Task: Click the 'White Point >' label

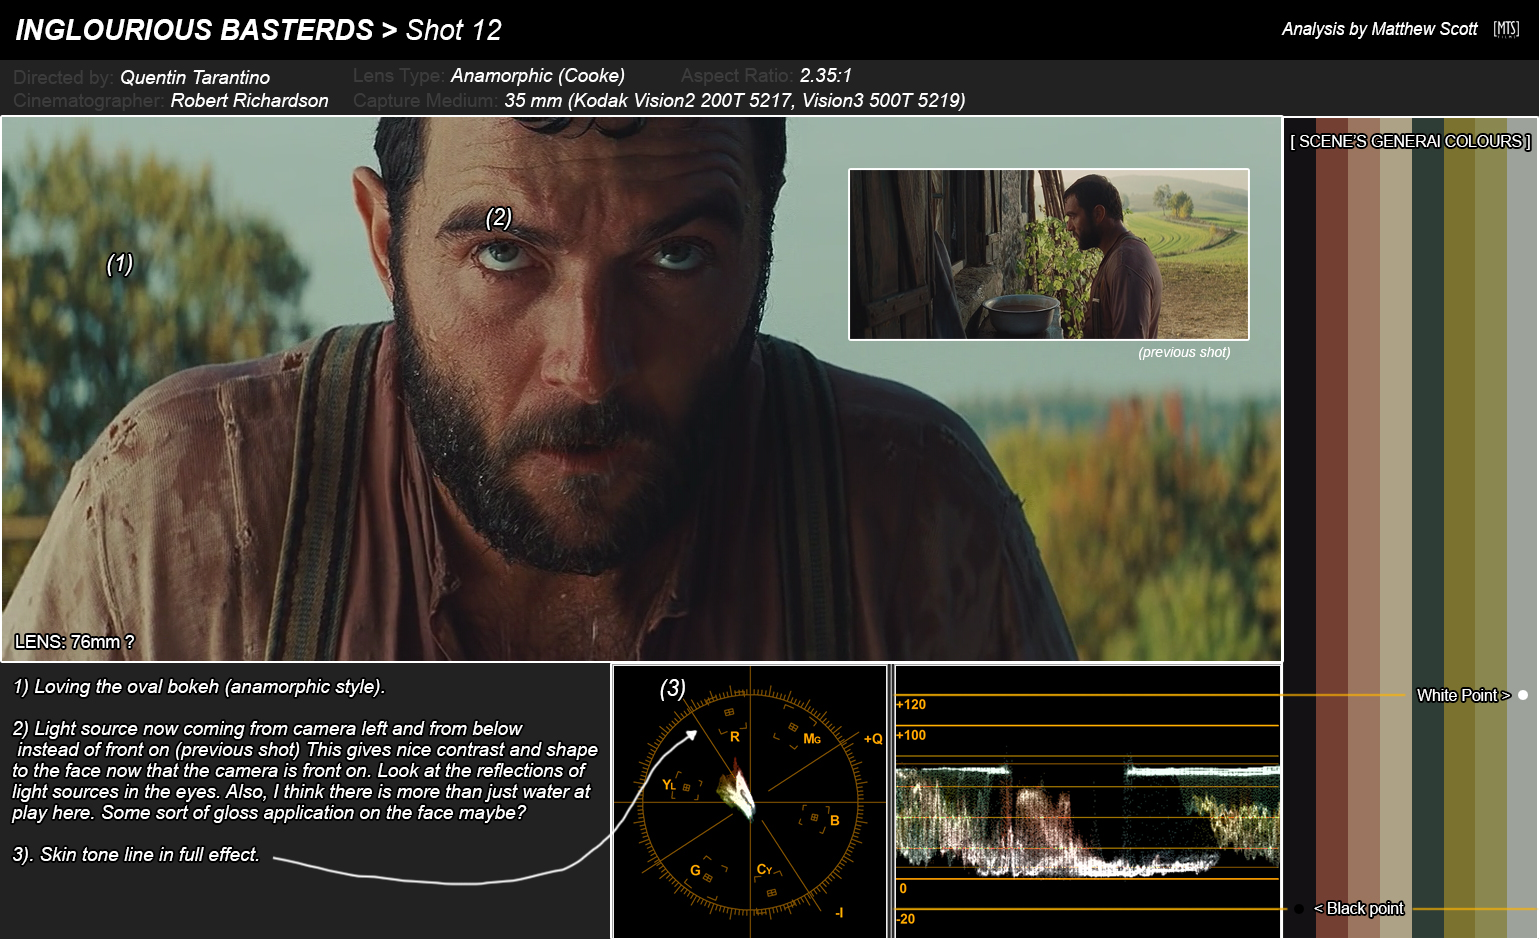Action: point(1463,695)
